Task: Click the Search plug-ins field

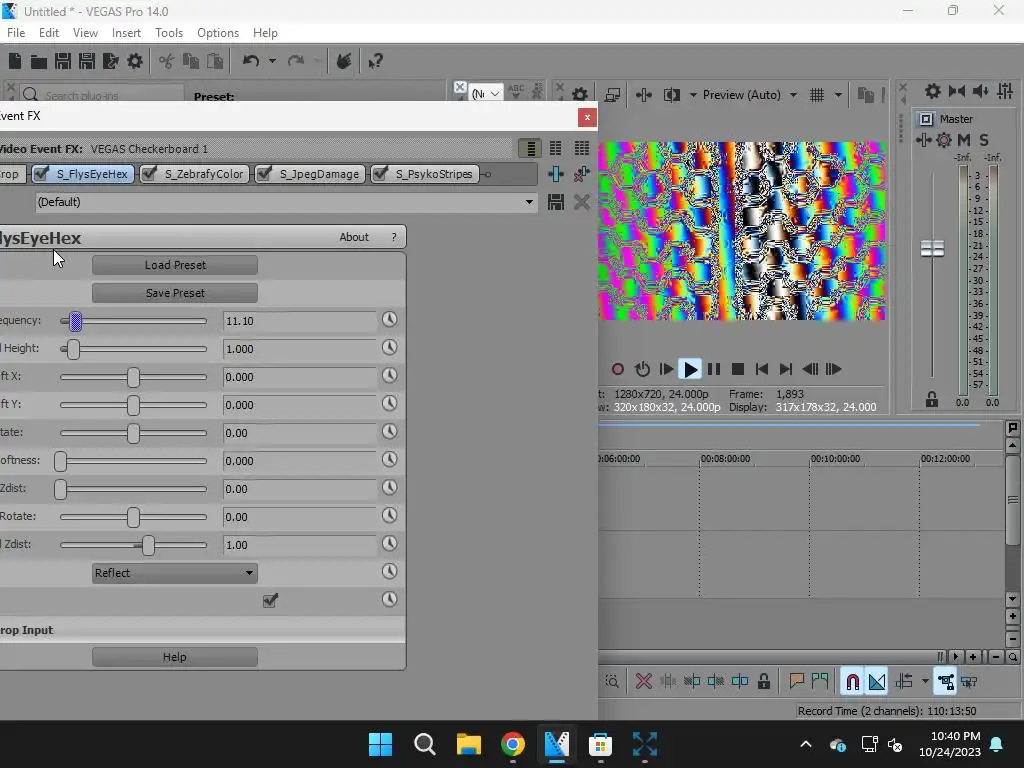Action: 101,95
